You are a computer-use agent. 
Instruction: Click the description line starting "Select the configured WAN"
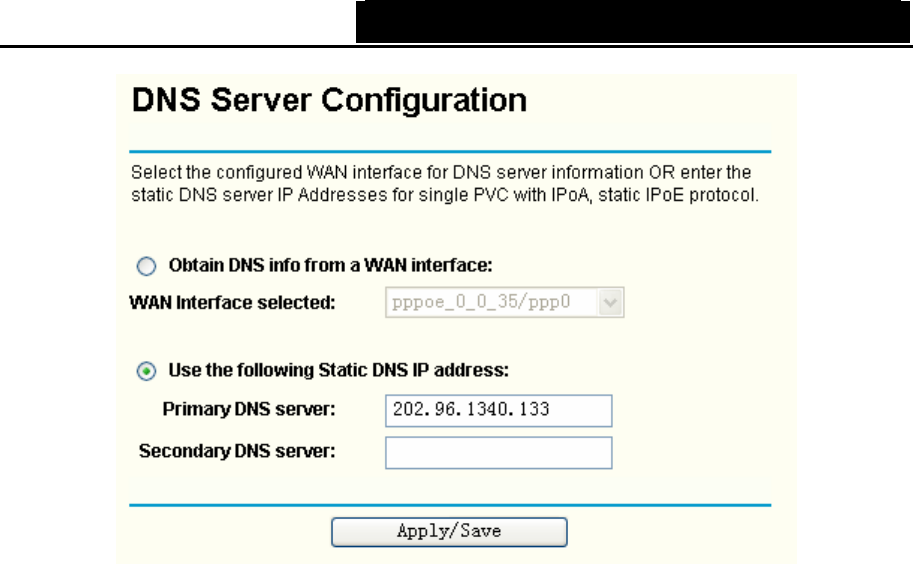[441, 173]
